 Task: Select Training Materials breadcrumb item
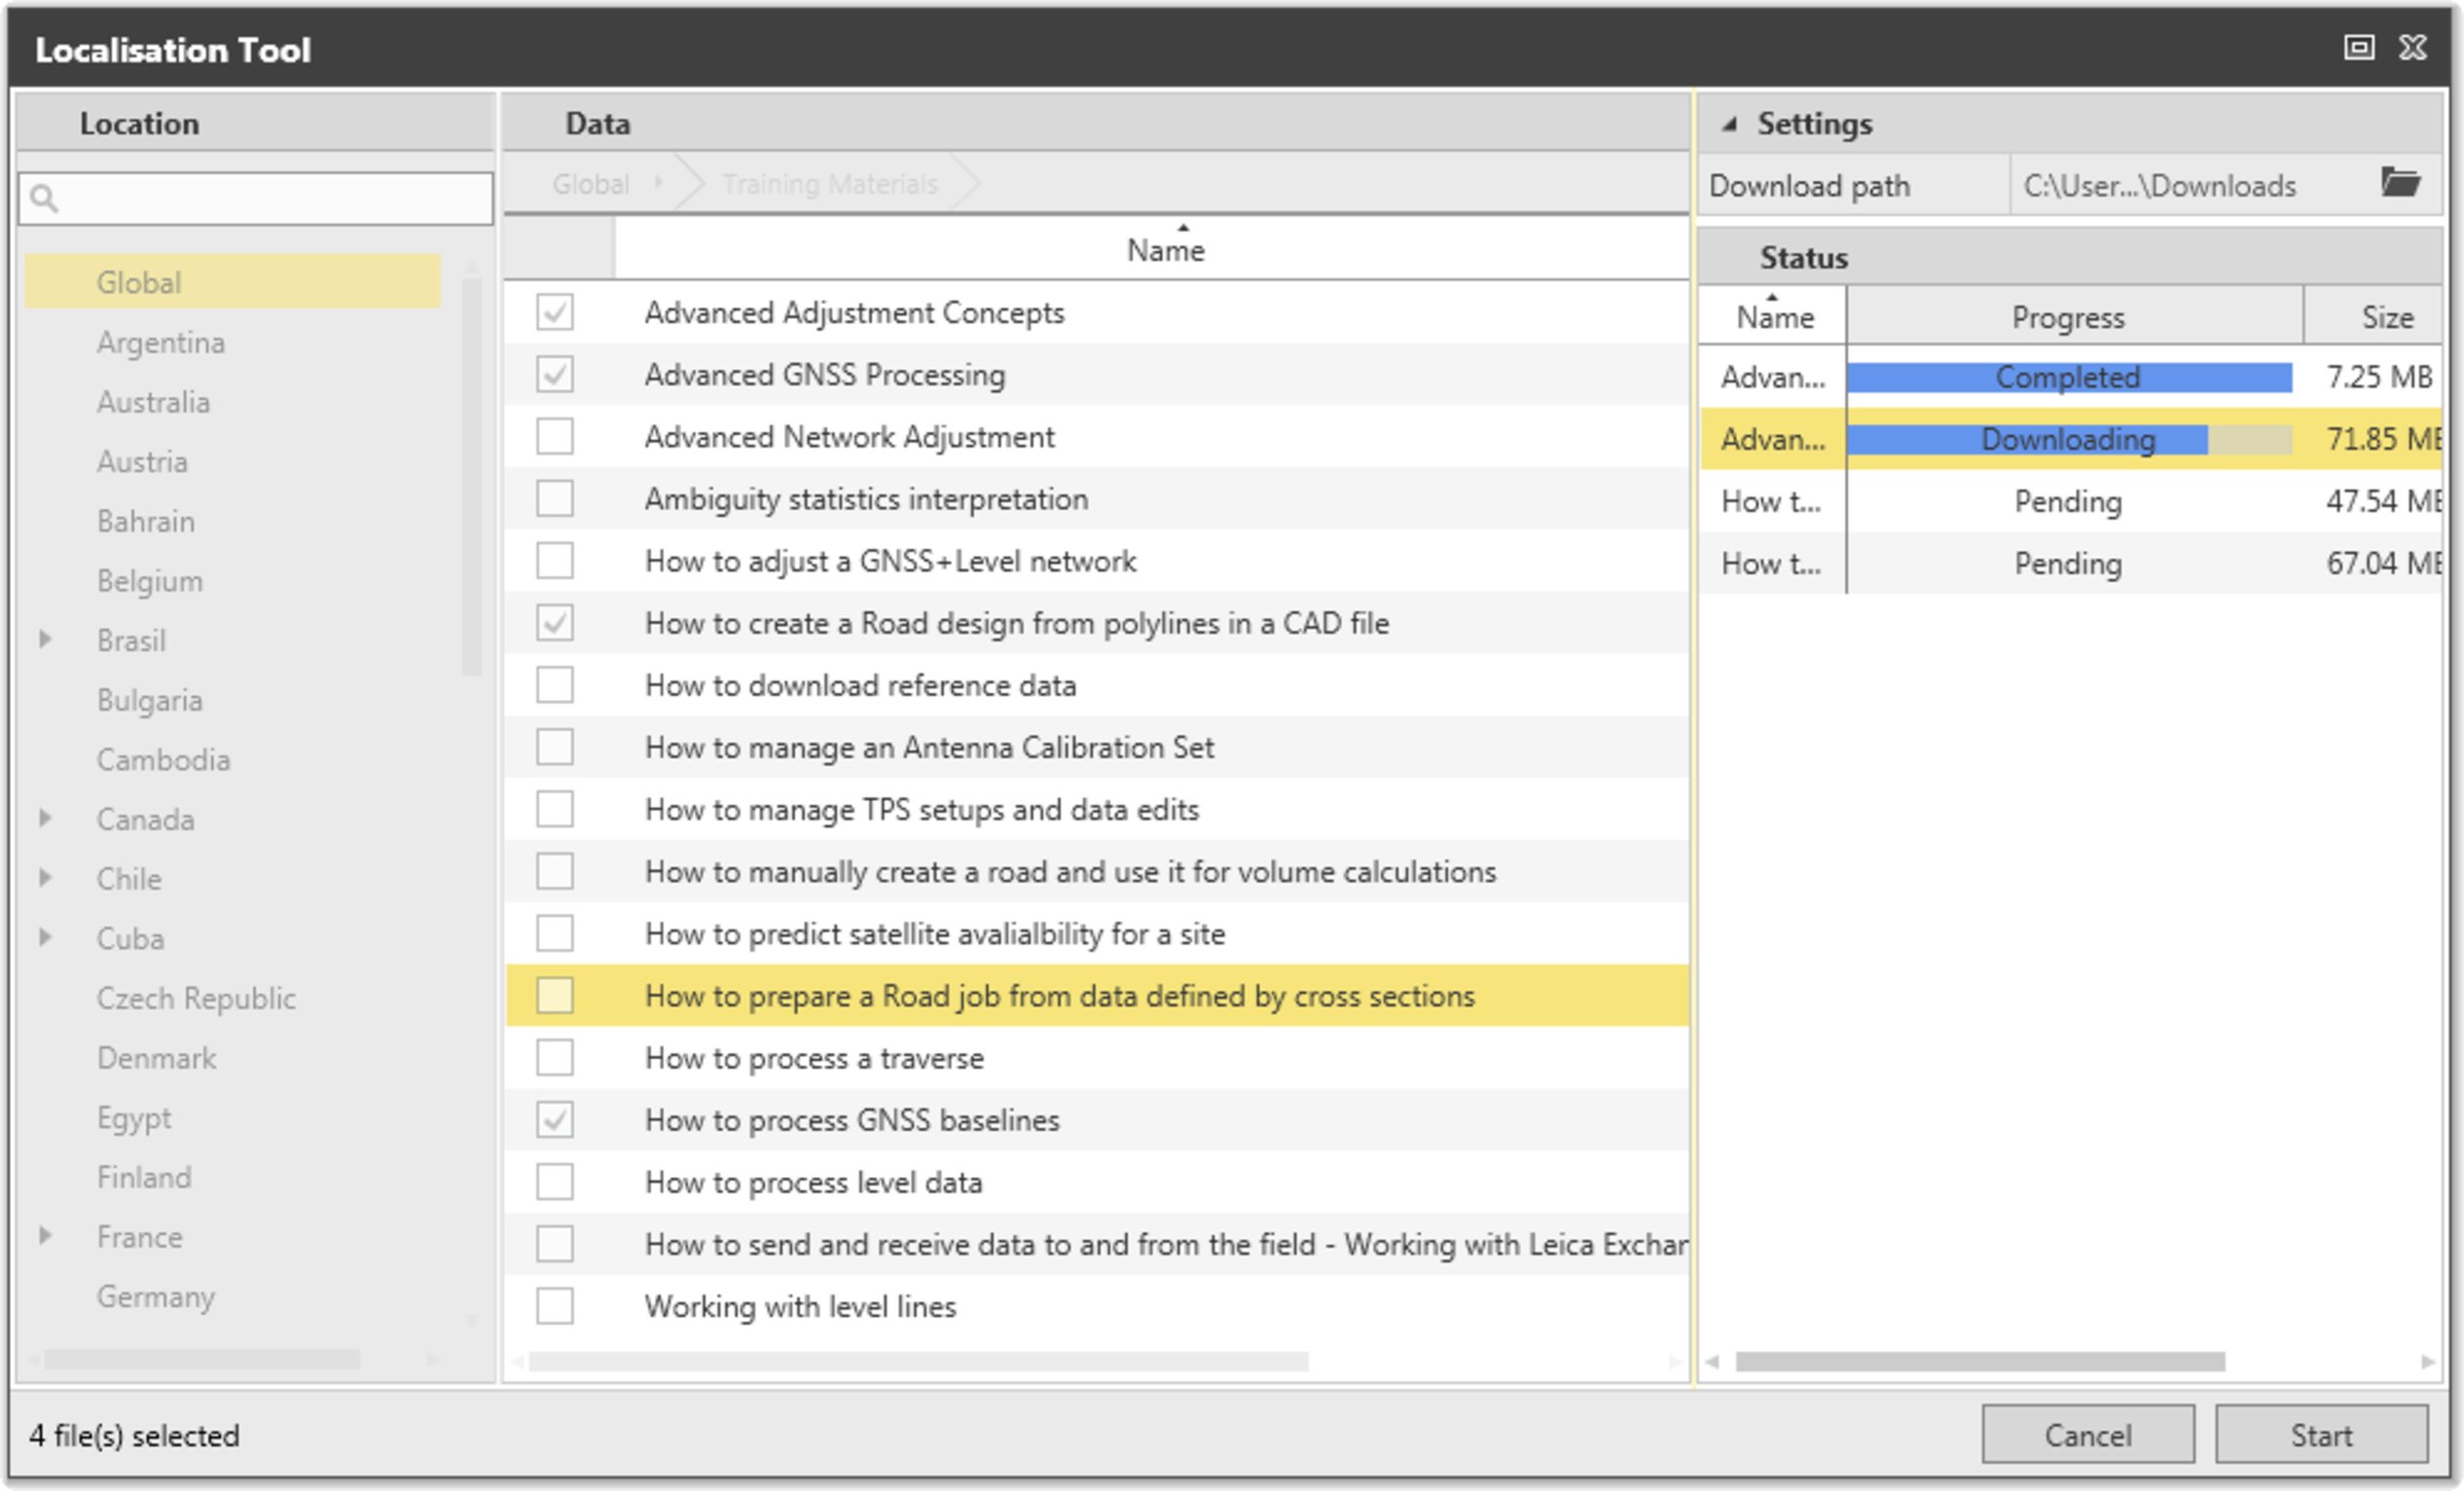click(830, 184)
